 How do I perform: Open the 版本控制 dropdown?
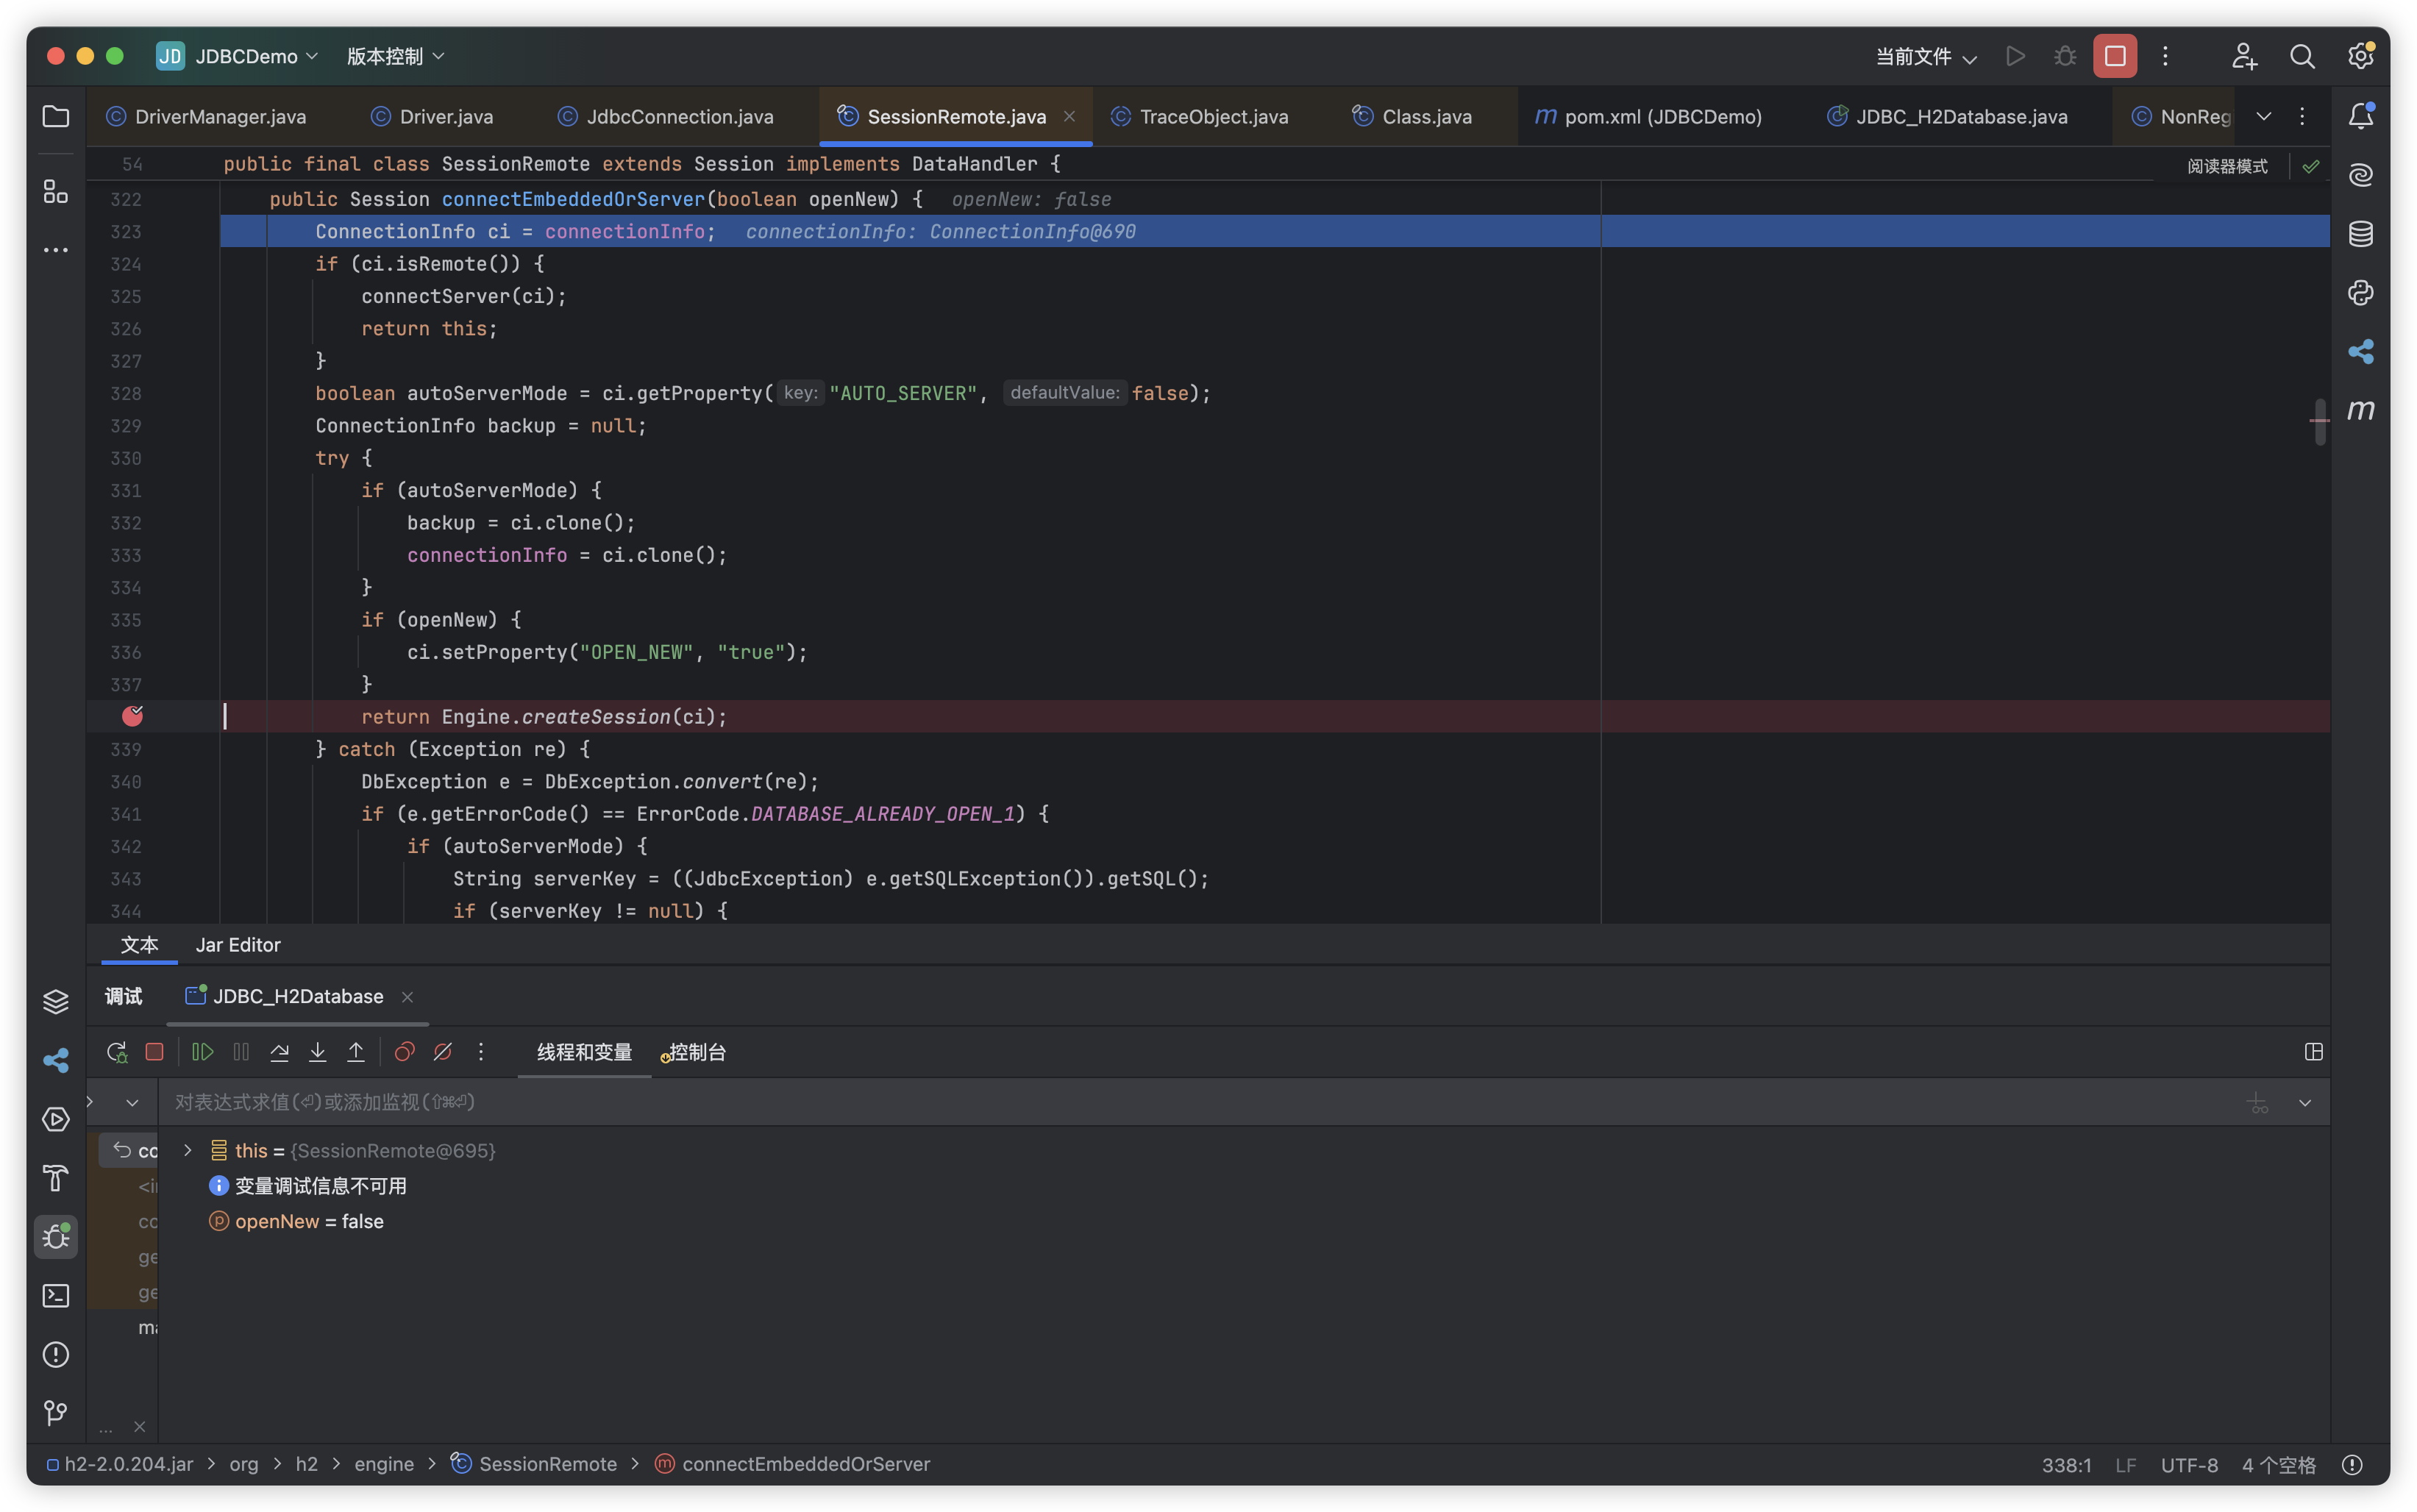(396, 56)
